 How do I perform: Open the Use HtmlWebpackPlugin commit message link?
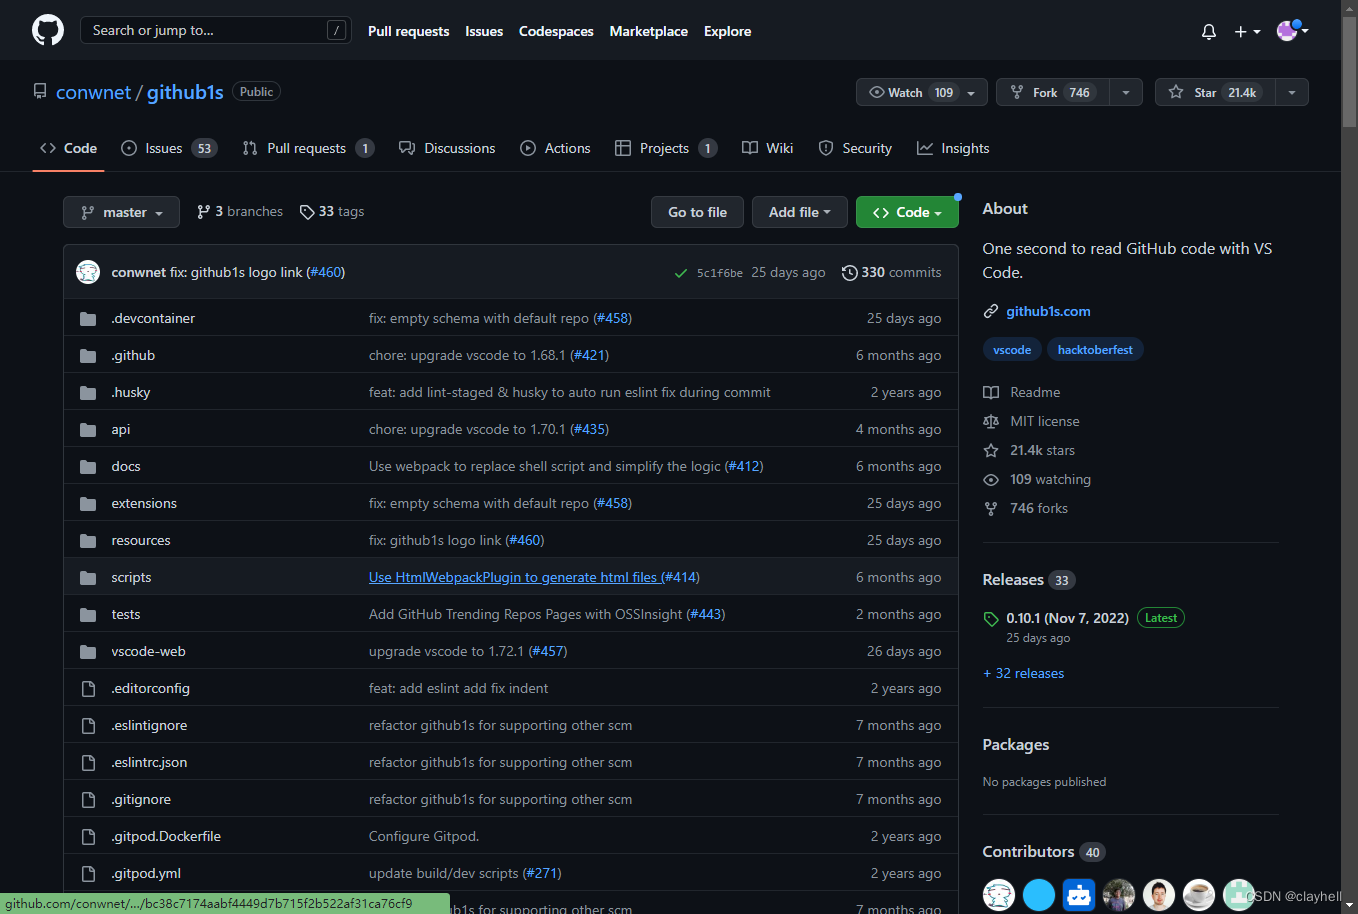coord(513,578)
